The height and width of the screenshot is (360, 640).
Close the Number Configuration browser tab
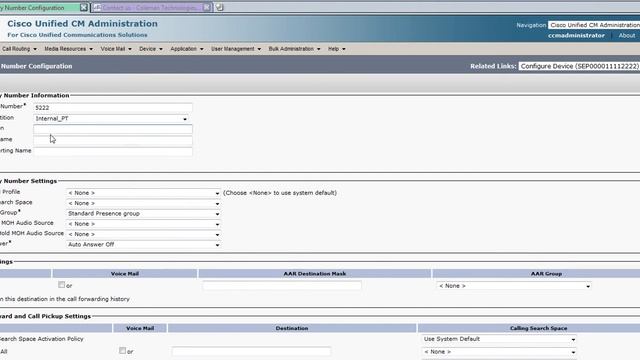click(83, 7)
